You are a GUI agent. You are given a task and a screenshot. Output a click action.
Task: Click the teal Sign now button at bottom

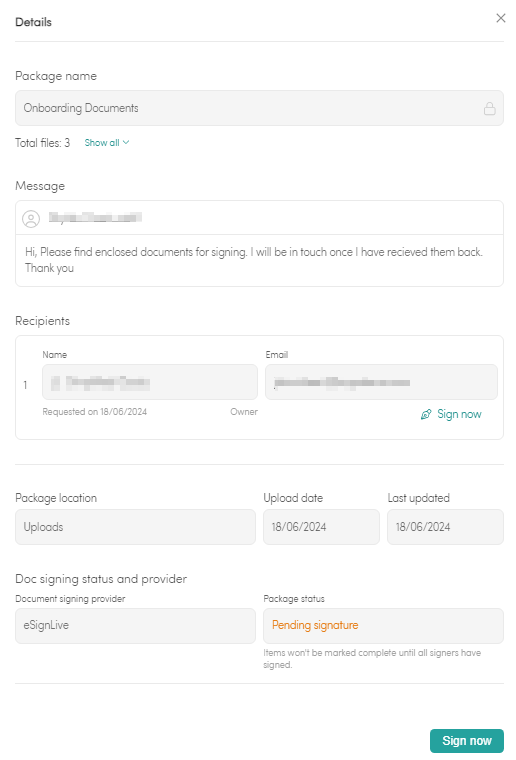pyautogui.click(x=467, y=741)
